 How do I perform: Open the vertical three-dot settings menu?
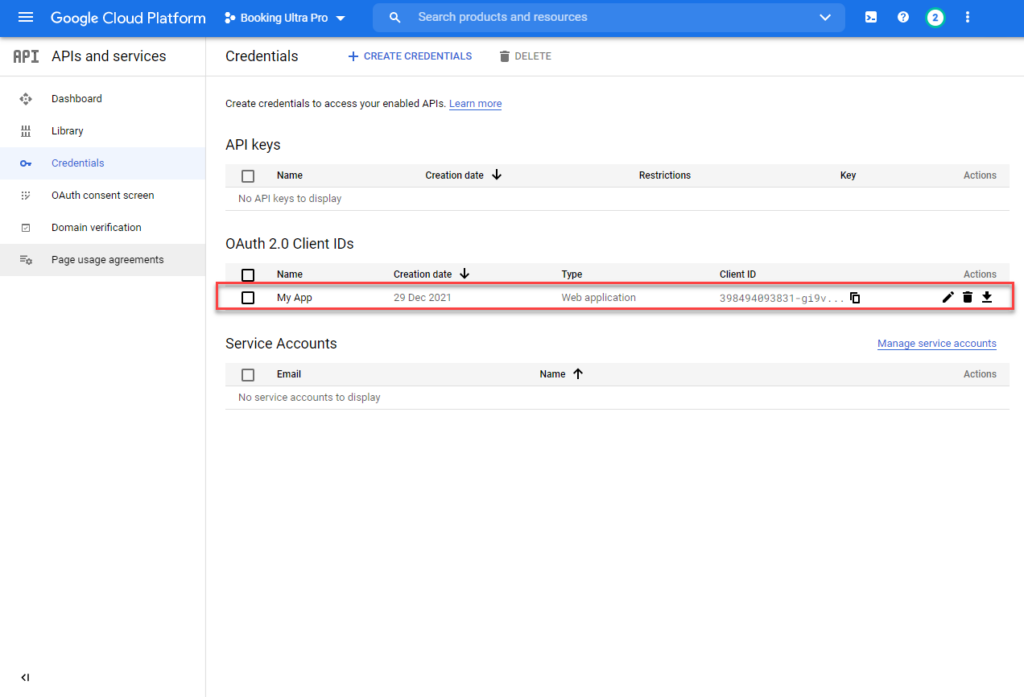coord(967,18)
